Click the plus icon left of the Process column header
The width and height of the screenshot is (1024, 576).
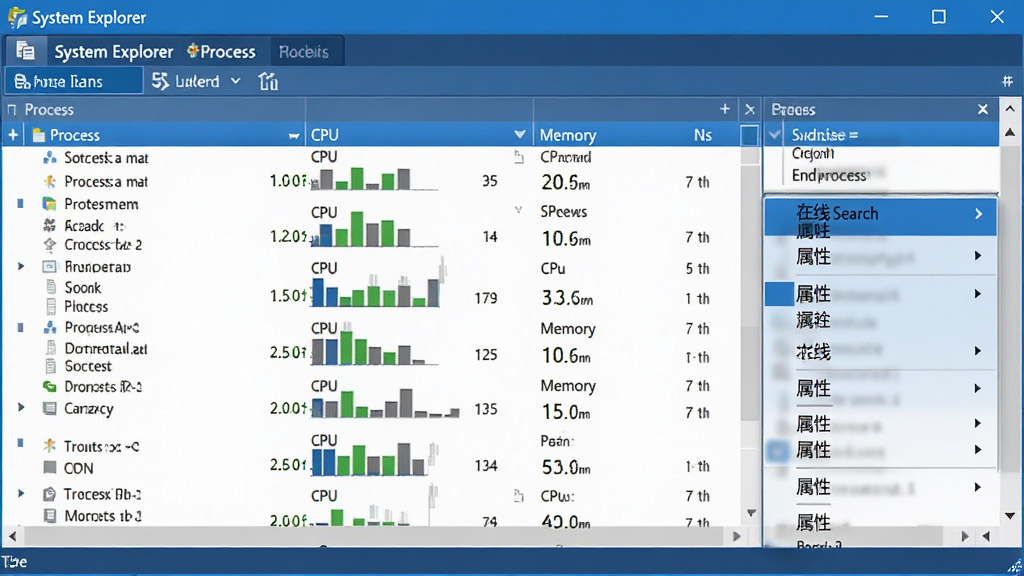13,135
